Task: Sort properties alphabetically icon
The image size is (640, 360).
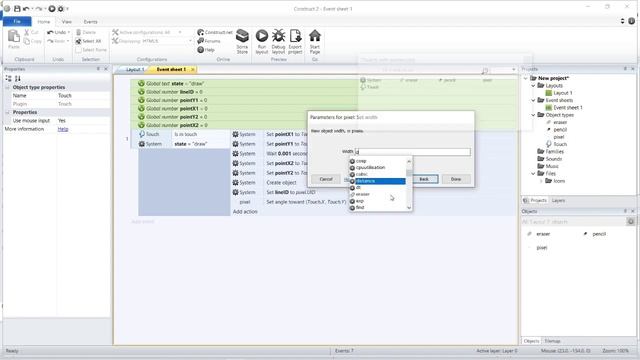Action: [x=18, y=78]
